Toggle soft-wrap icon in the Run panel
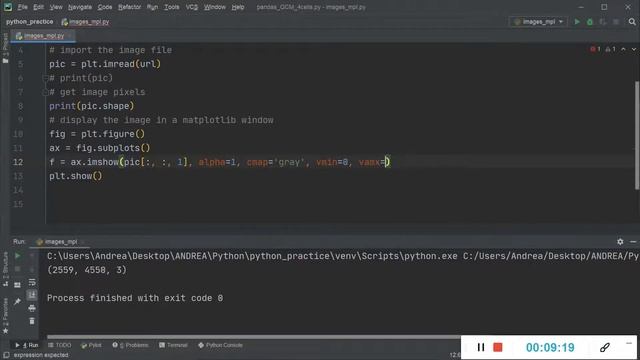Viewport: 640px width, 360px height. coord(32,282)
